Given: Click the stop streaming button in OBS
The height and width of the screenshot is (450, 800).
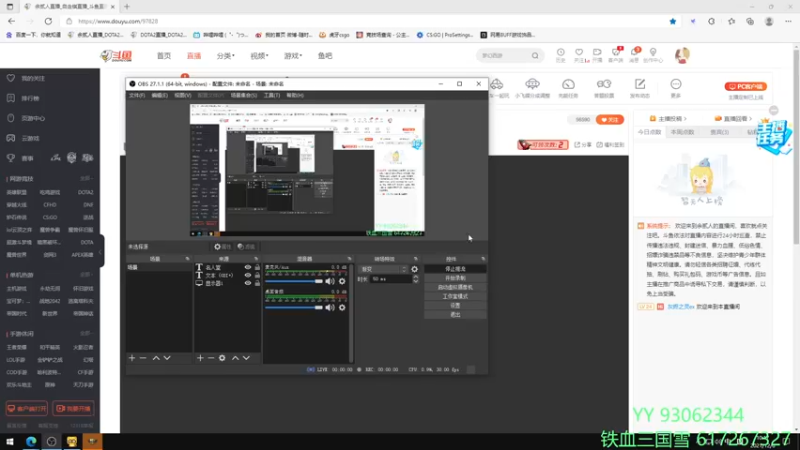Looking at the screenshot, I should (x=455, y=269).
